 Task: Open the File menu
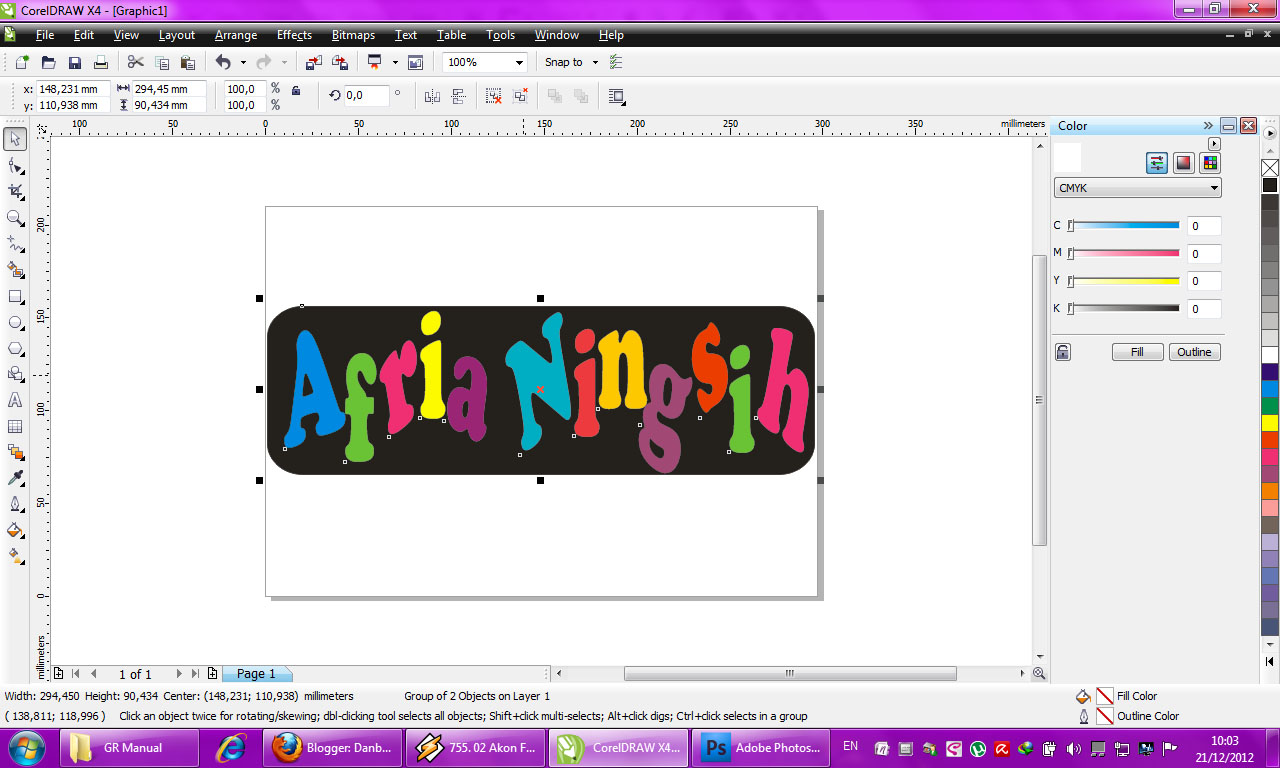45,35
